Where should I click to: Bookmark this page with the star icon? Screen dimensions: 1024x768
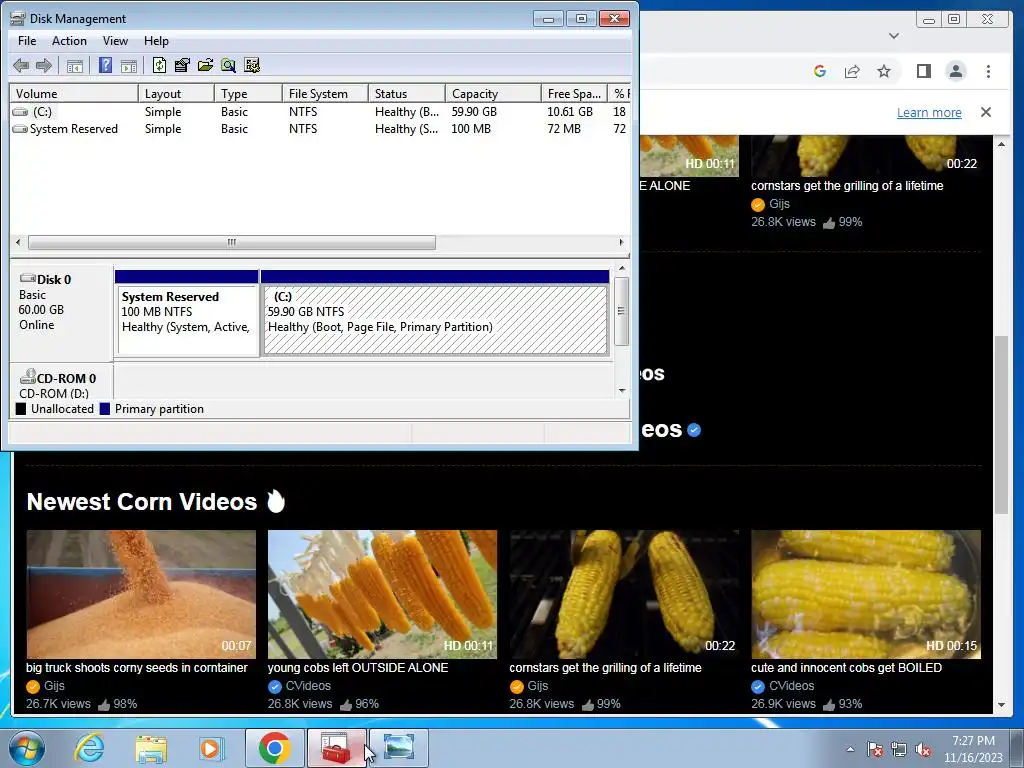(884, 71)
